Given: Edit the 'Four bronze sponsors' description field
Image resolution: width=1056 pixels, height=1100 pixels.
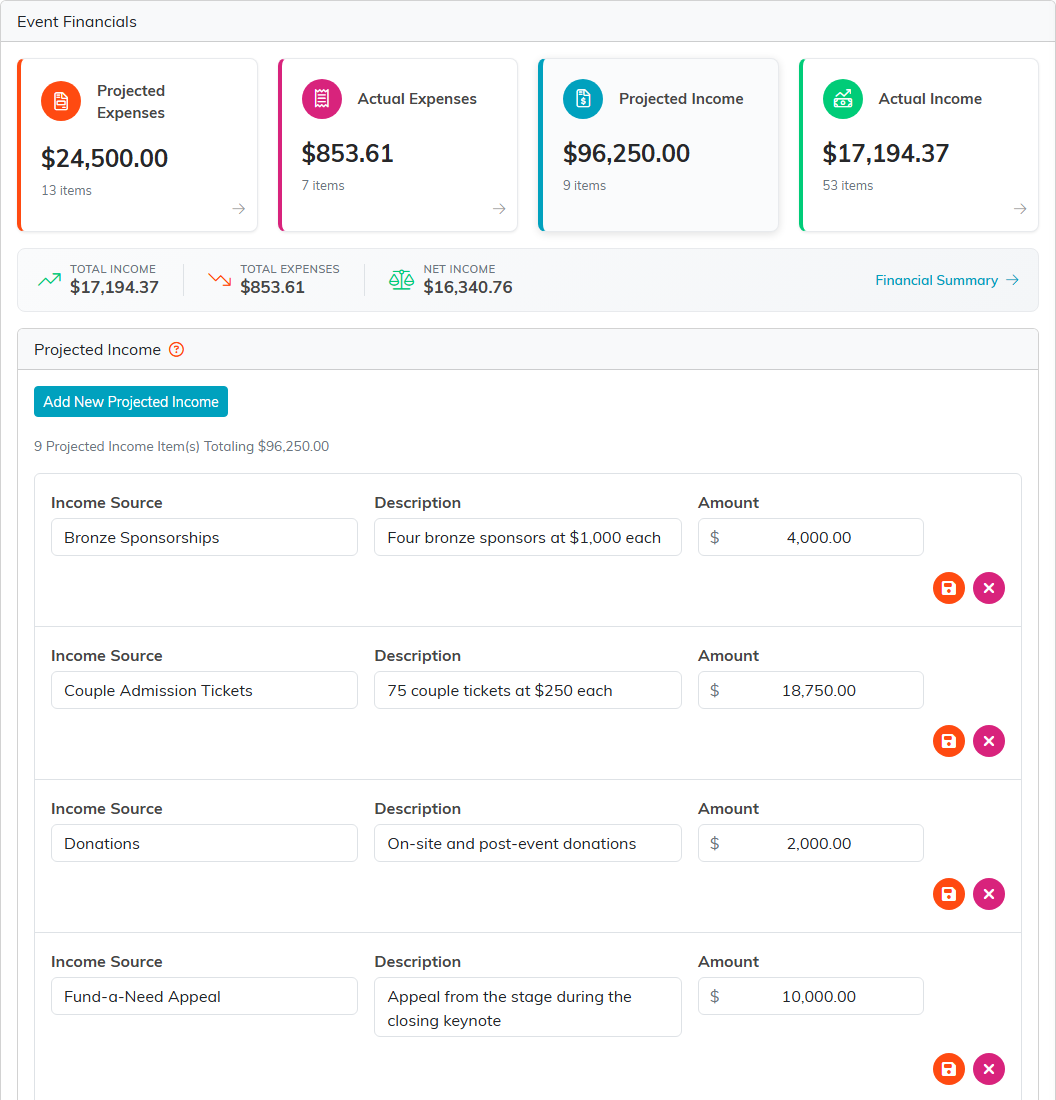Looking at the screenshot, I should click(x=528, y=537).
